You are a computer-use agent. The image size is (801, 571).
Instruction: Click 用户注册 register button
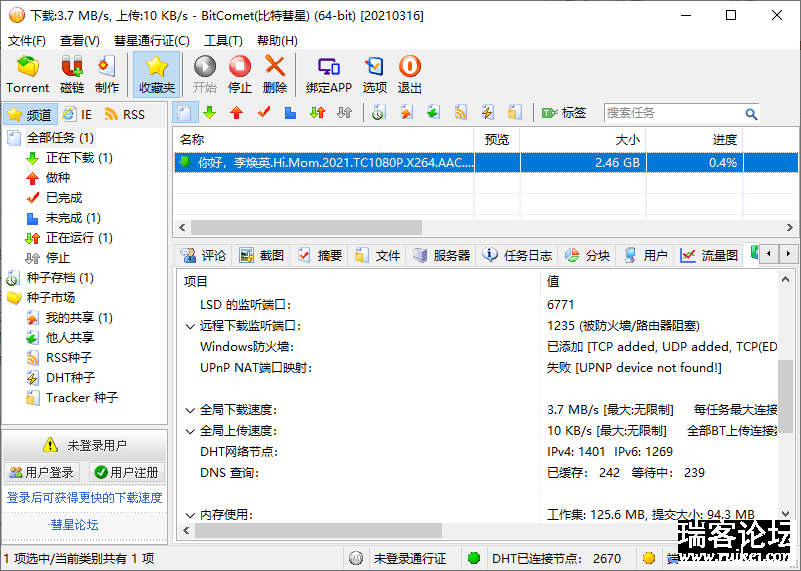[127, 472]
